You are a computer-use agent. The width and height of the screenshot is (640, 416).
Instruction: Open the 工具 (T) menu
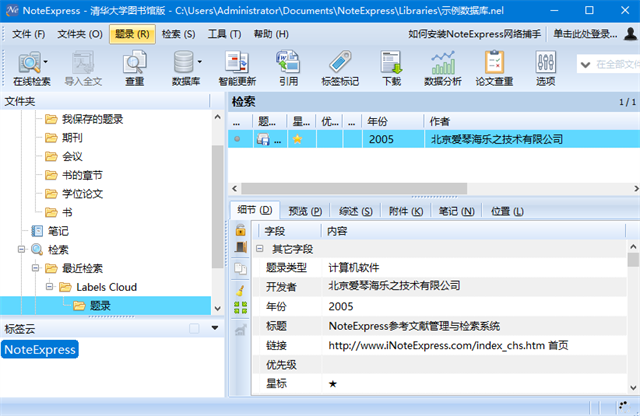point(224,34)
